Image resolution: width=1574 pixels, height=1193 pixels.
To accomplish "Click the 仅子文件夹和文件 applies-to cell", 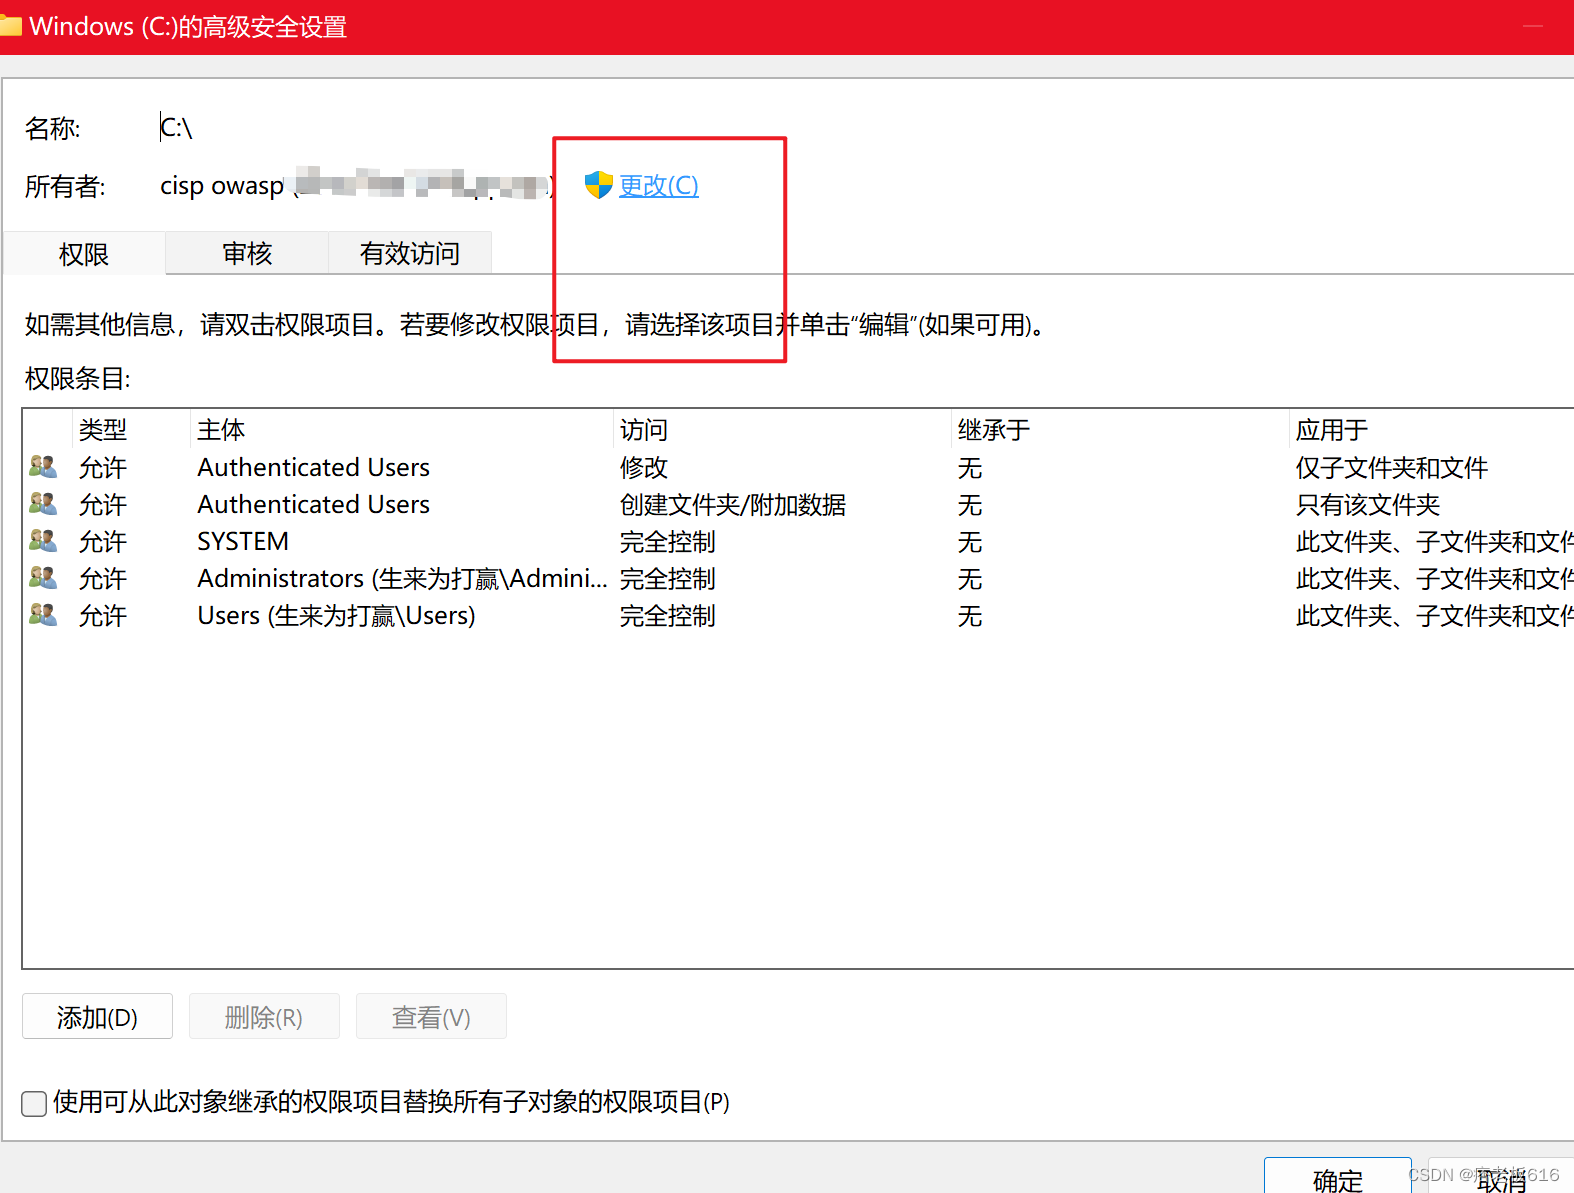I will [x=1392, y=467].
